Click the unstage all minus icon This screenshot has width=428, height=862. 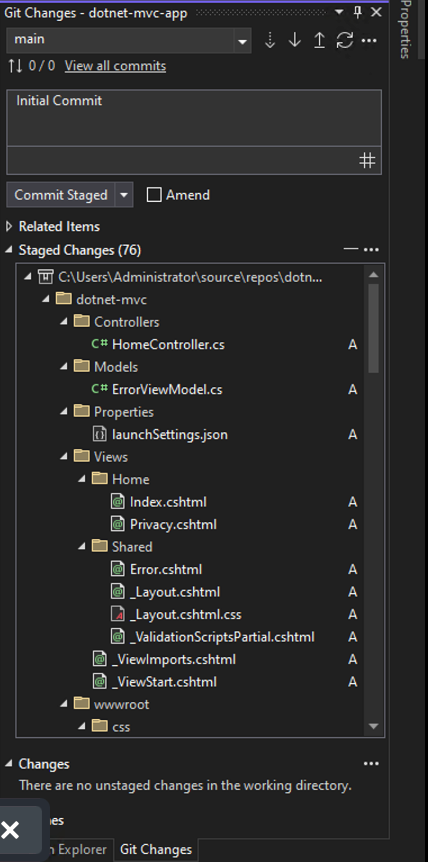tap(351, 250)
